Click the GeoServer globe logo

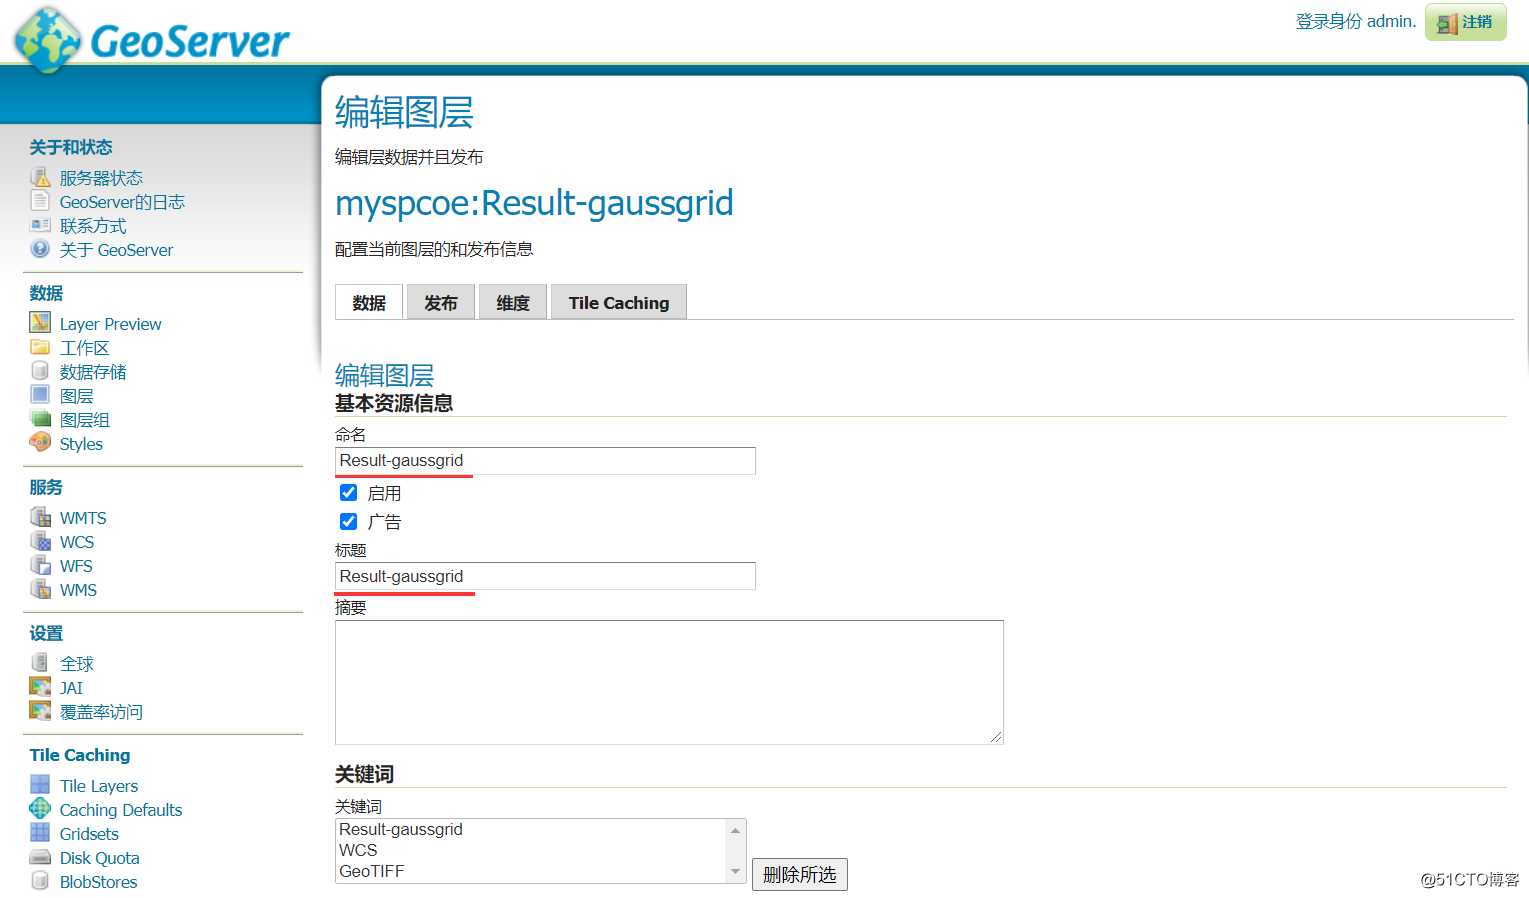pos(48,40)
